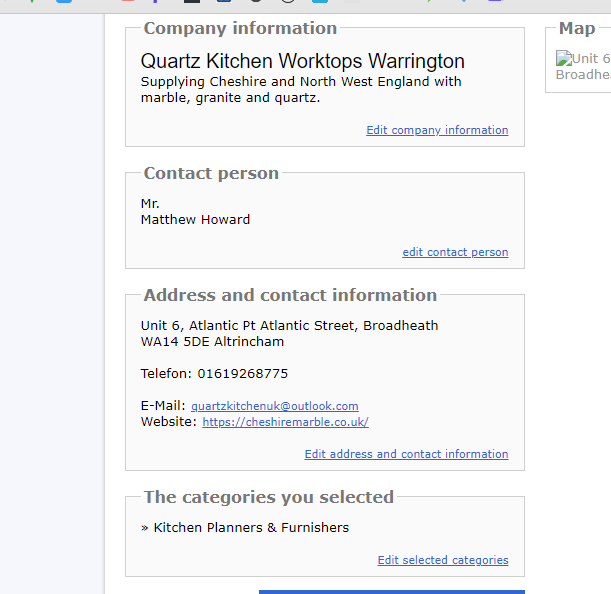This screenshot has width=611, height=594.
Task: Click the description Supplying Cheshire and North West
Action: [301, 90]
